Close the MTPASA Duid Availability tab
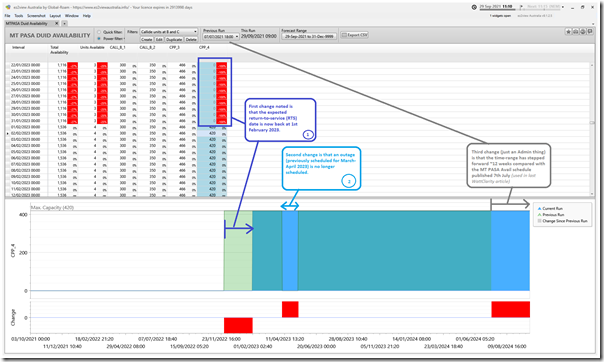The image size is (604, 362). click(x=57, y=23)
